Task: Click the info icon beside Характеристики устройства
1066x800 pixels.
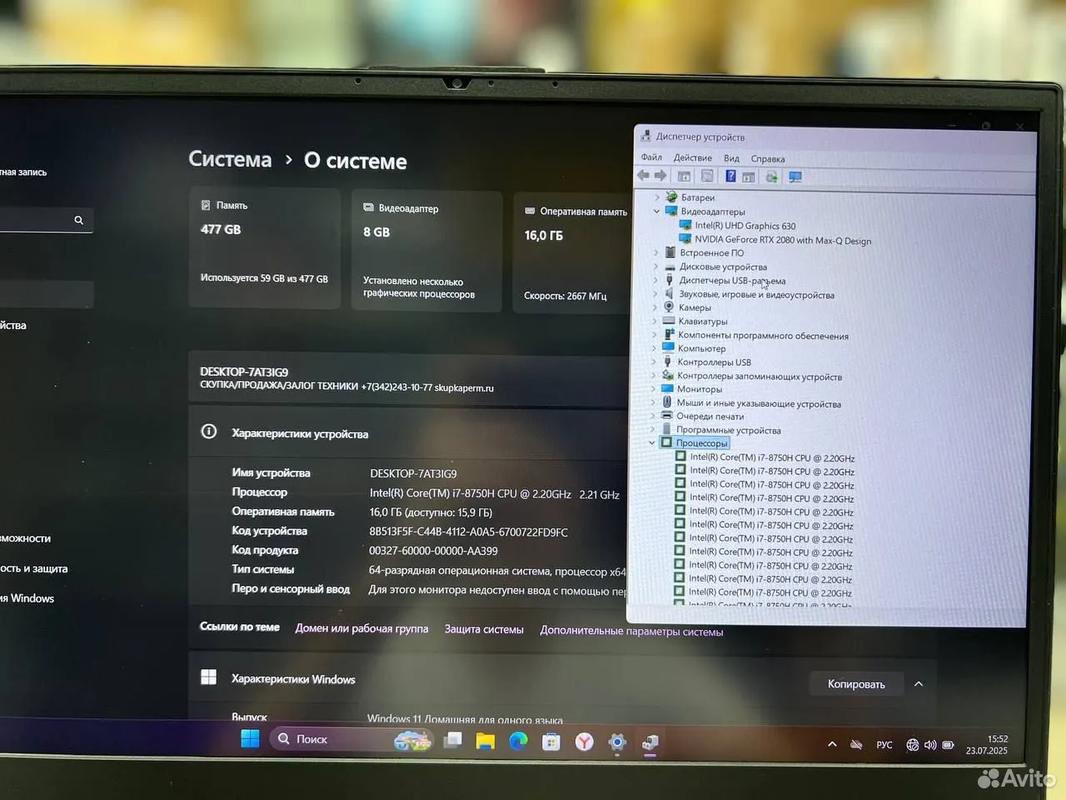Action: click(209, 432)
